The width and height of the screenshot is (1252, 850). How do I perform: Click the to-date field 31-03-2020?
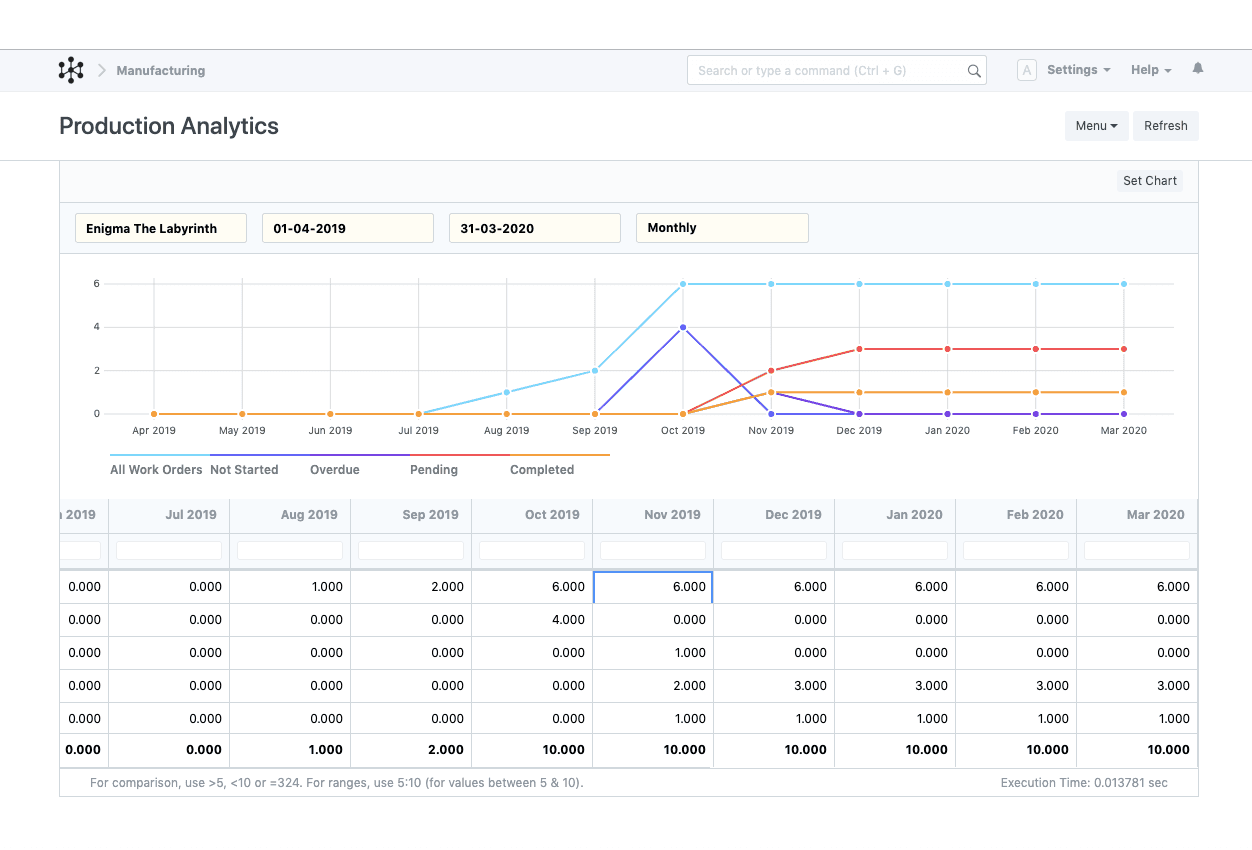coord(535,228)
